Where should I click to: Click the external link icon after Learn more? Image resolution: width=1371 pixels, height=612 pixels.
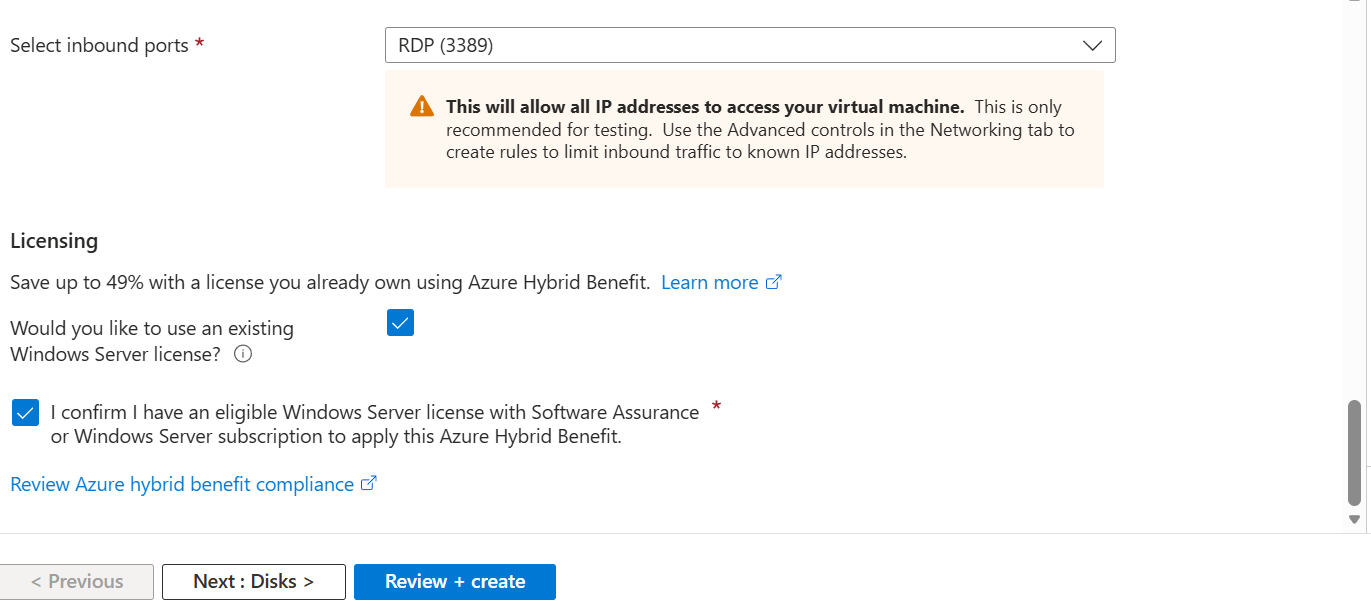coord(773,282)
